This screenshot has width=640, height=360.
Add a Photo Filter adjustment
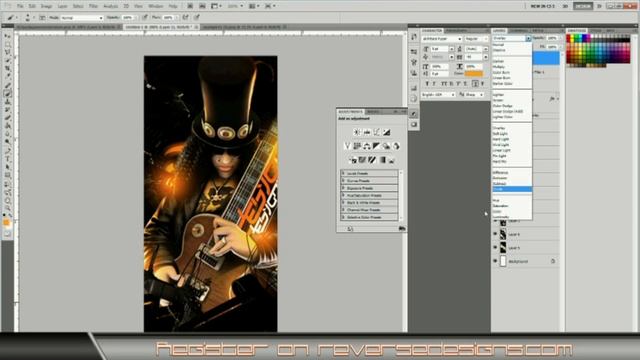pos(386,146)
